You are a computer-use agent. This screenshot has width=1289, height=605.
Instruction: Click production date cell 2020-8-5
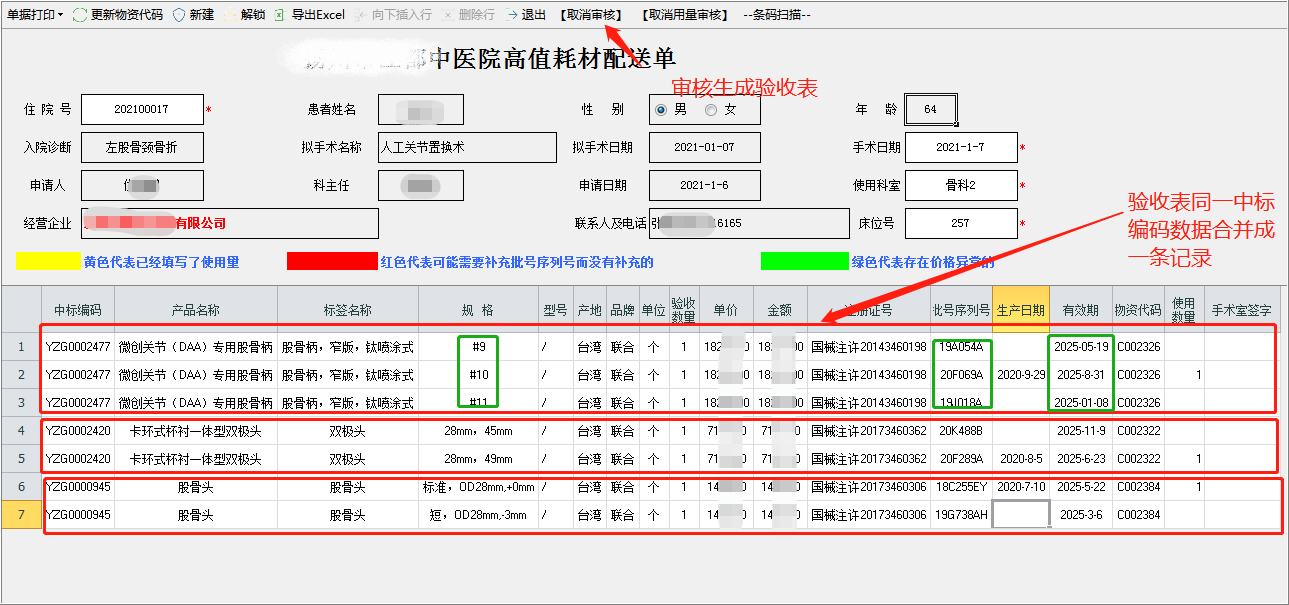coord(1020,459)
